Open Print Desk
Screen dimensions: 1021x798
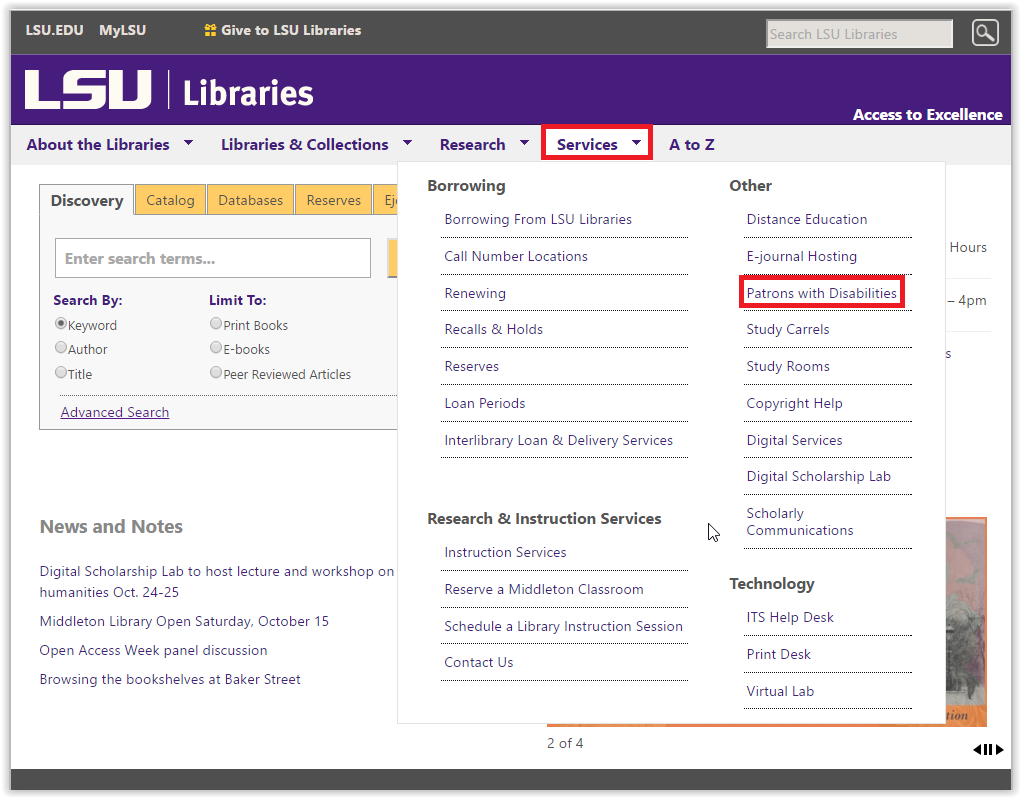778,655
